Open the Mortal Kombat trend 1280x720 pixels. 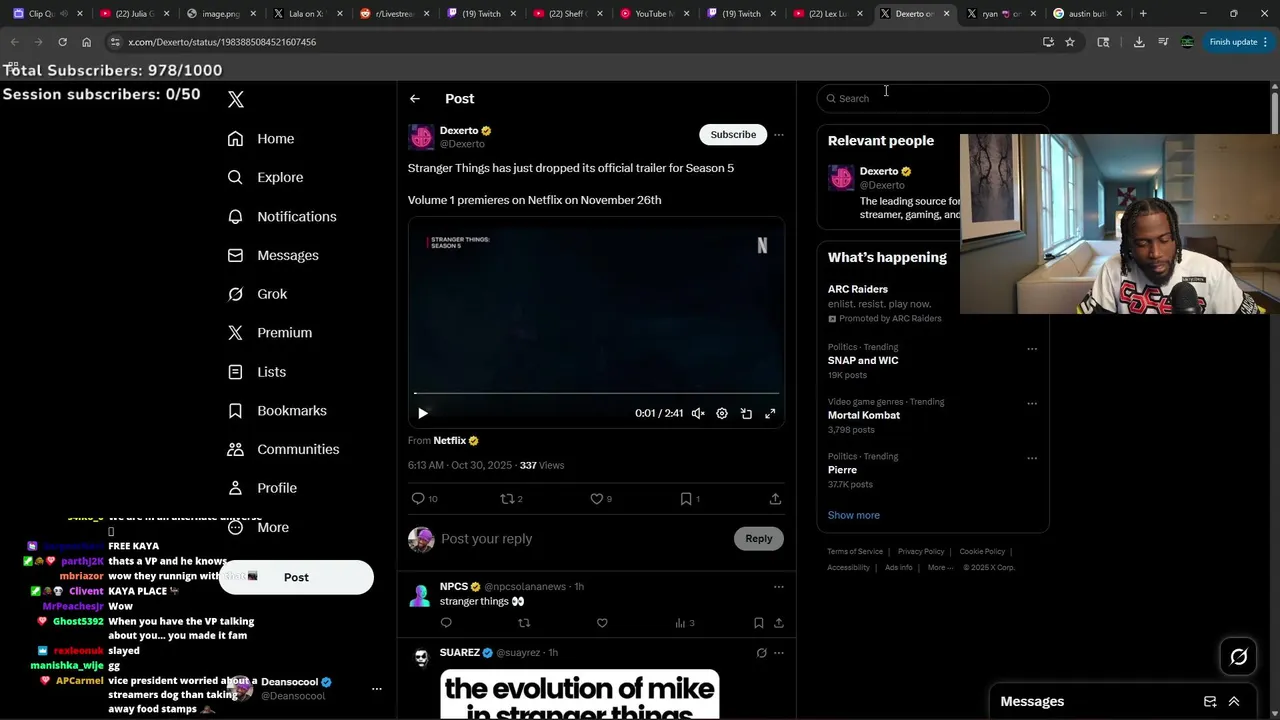click(x=864, y=415)
